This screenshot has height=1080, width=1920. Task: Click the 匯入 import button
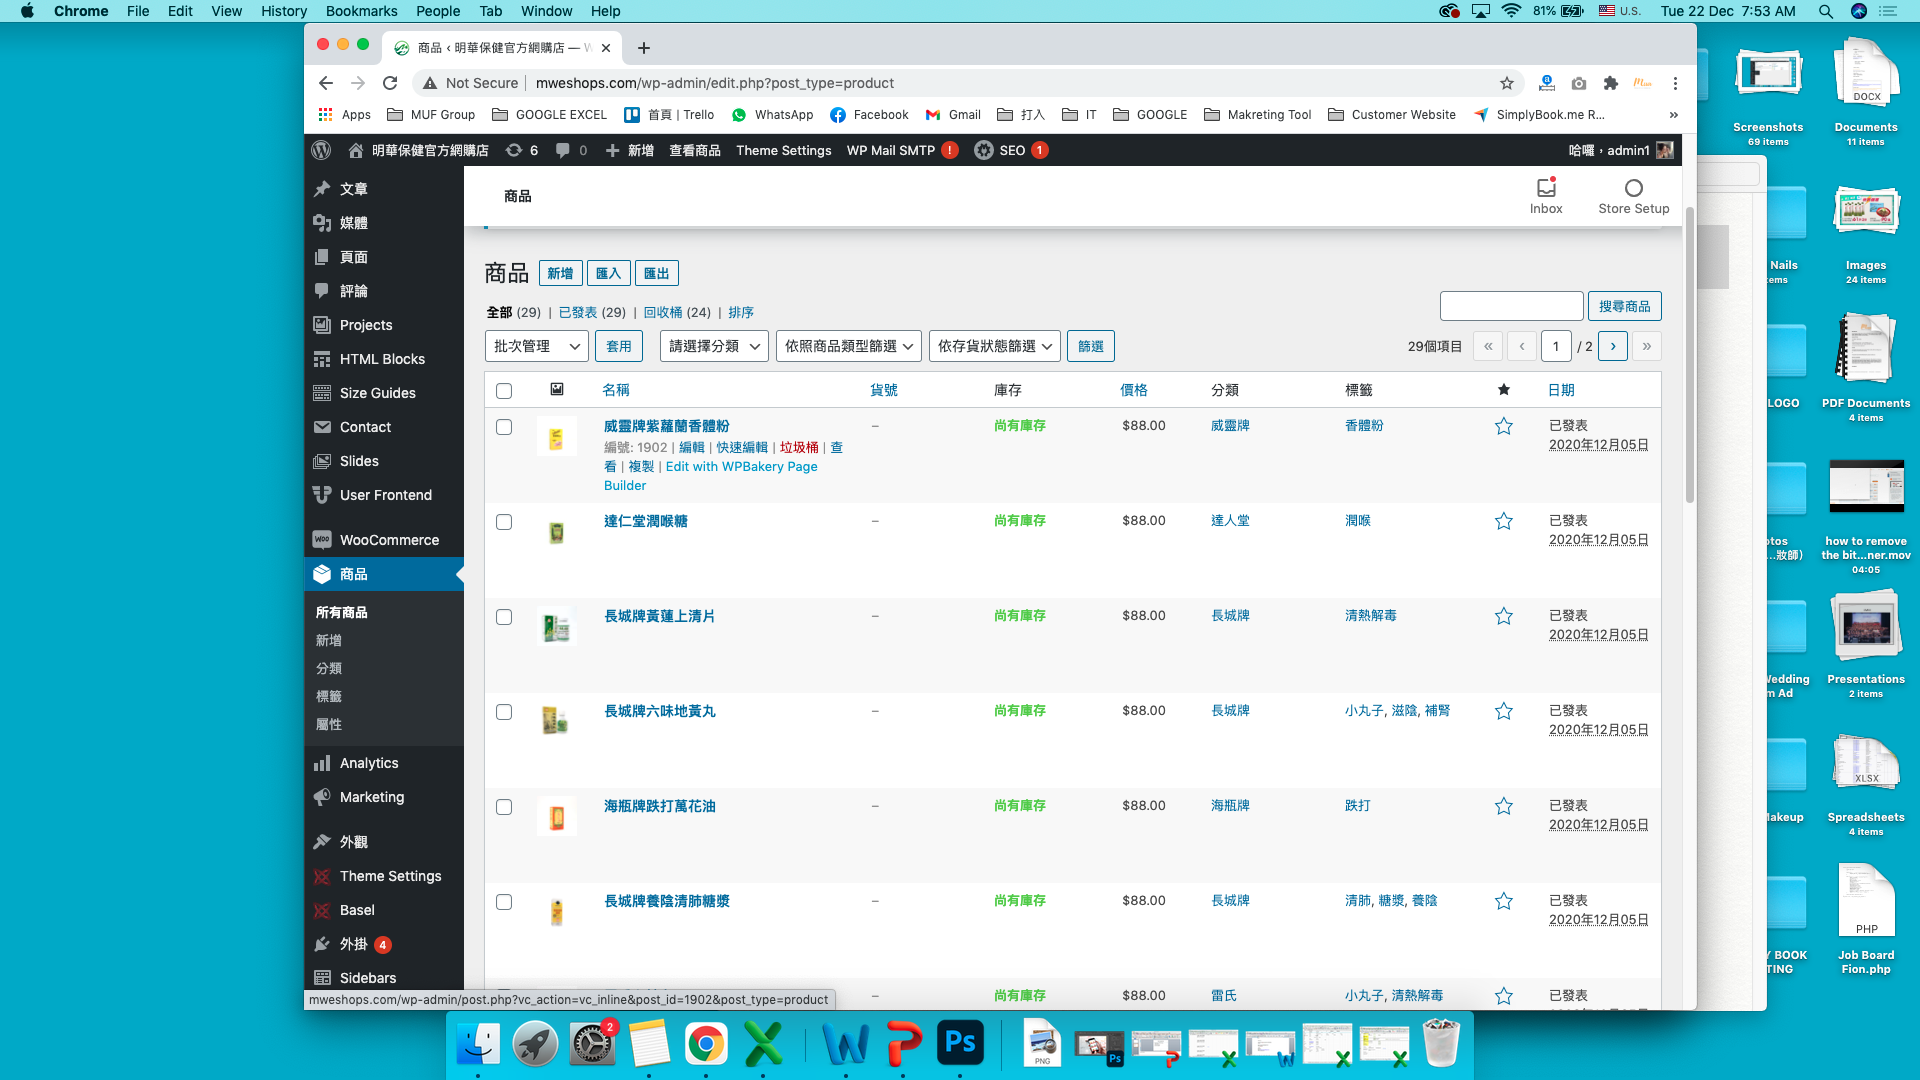608,273
